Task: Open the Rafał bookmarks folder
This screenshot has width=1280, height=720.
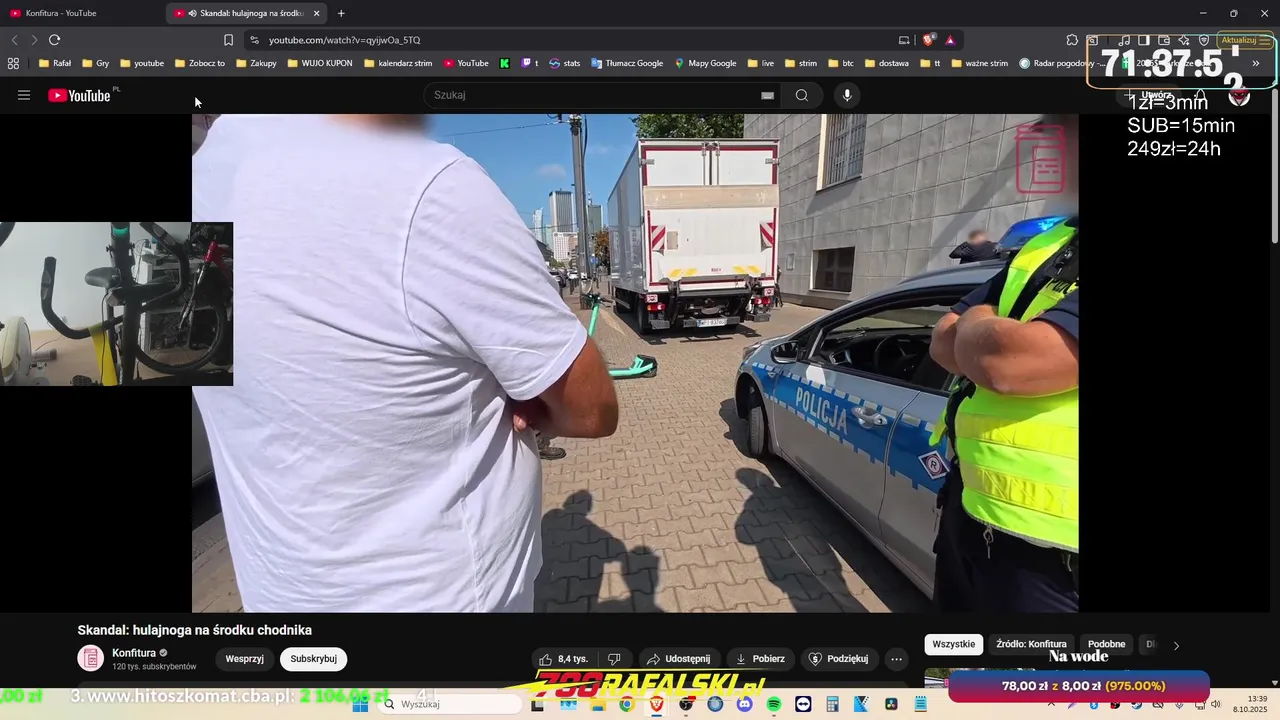Action: pos(54,63)
